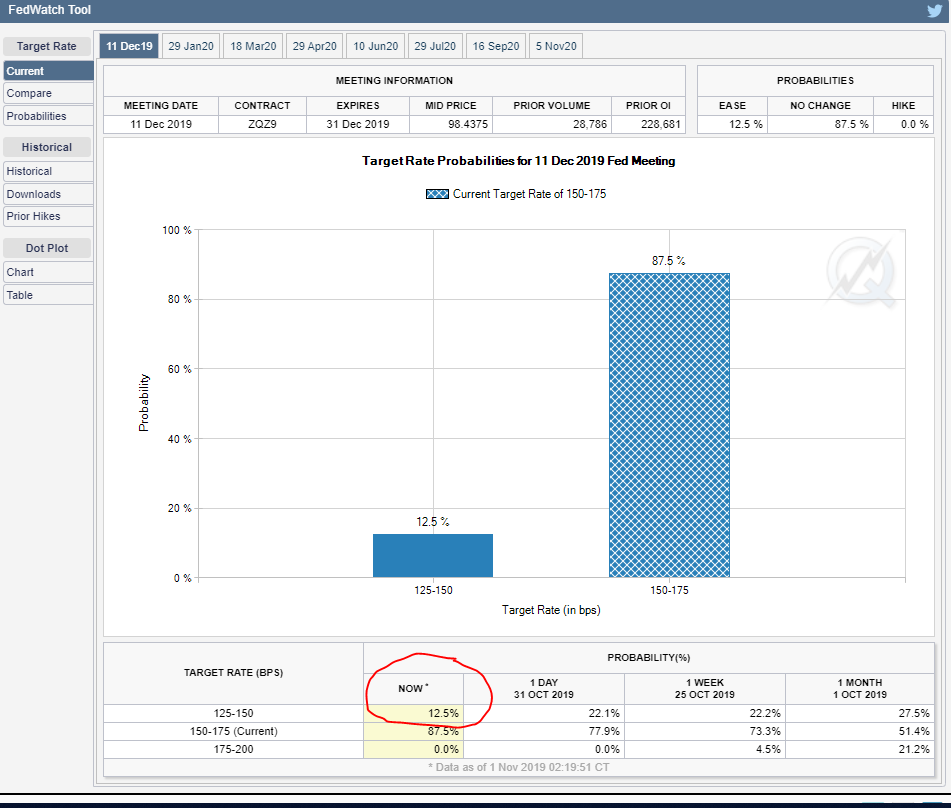Click the solid blue 125-150 bar
951x808 pixels.
pyautogui.click(x=433, y=556)
